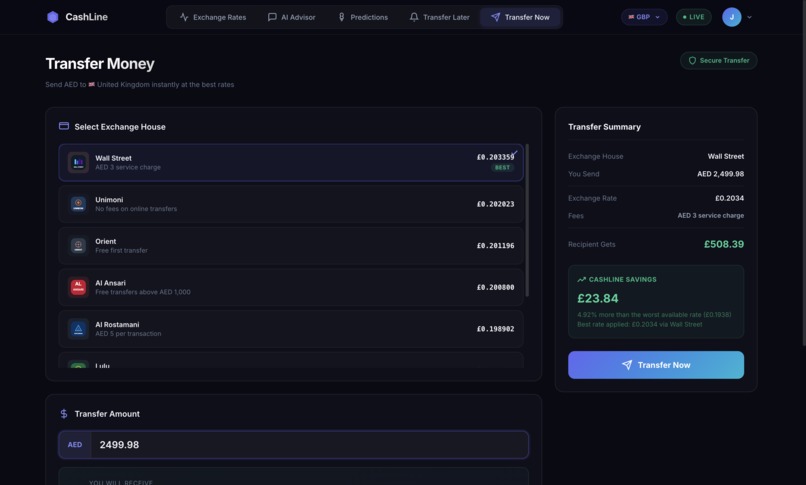Screen dimensions: 806x485
Task: Open the GBP currency dropdown
Action: 644,17
